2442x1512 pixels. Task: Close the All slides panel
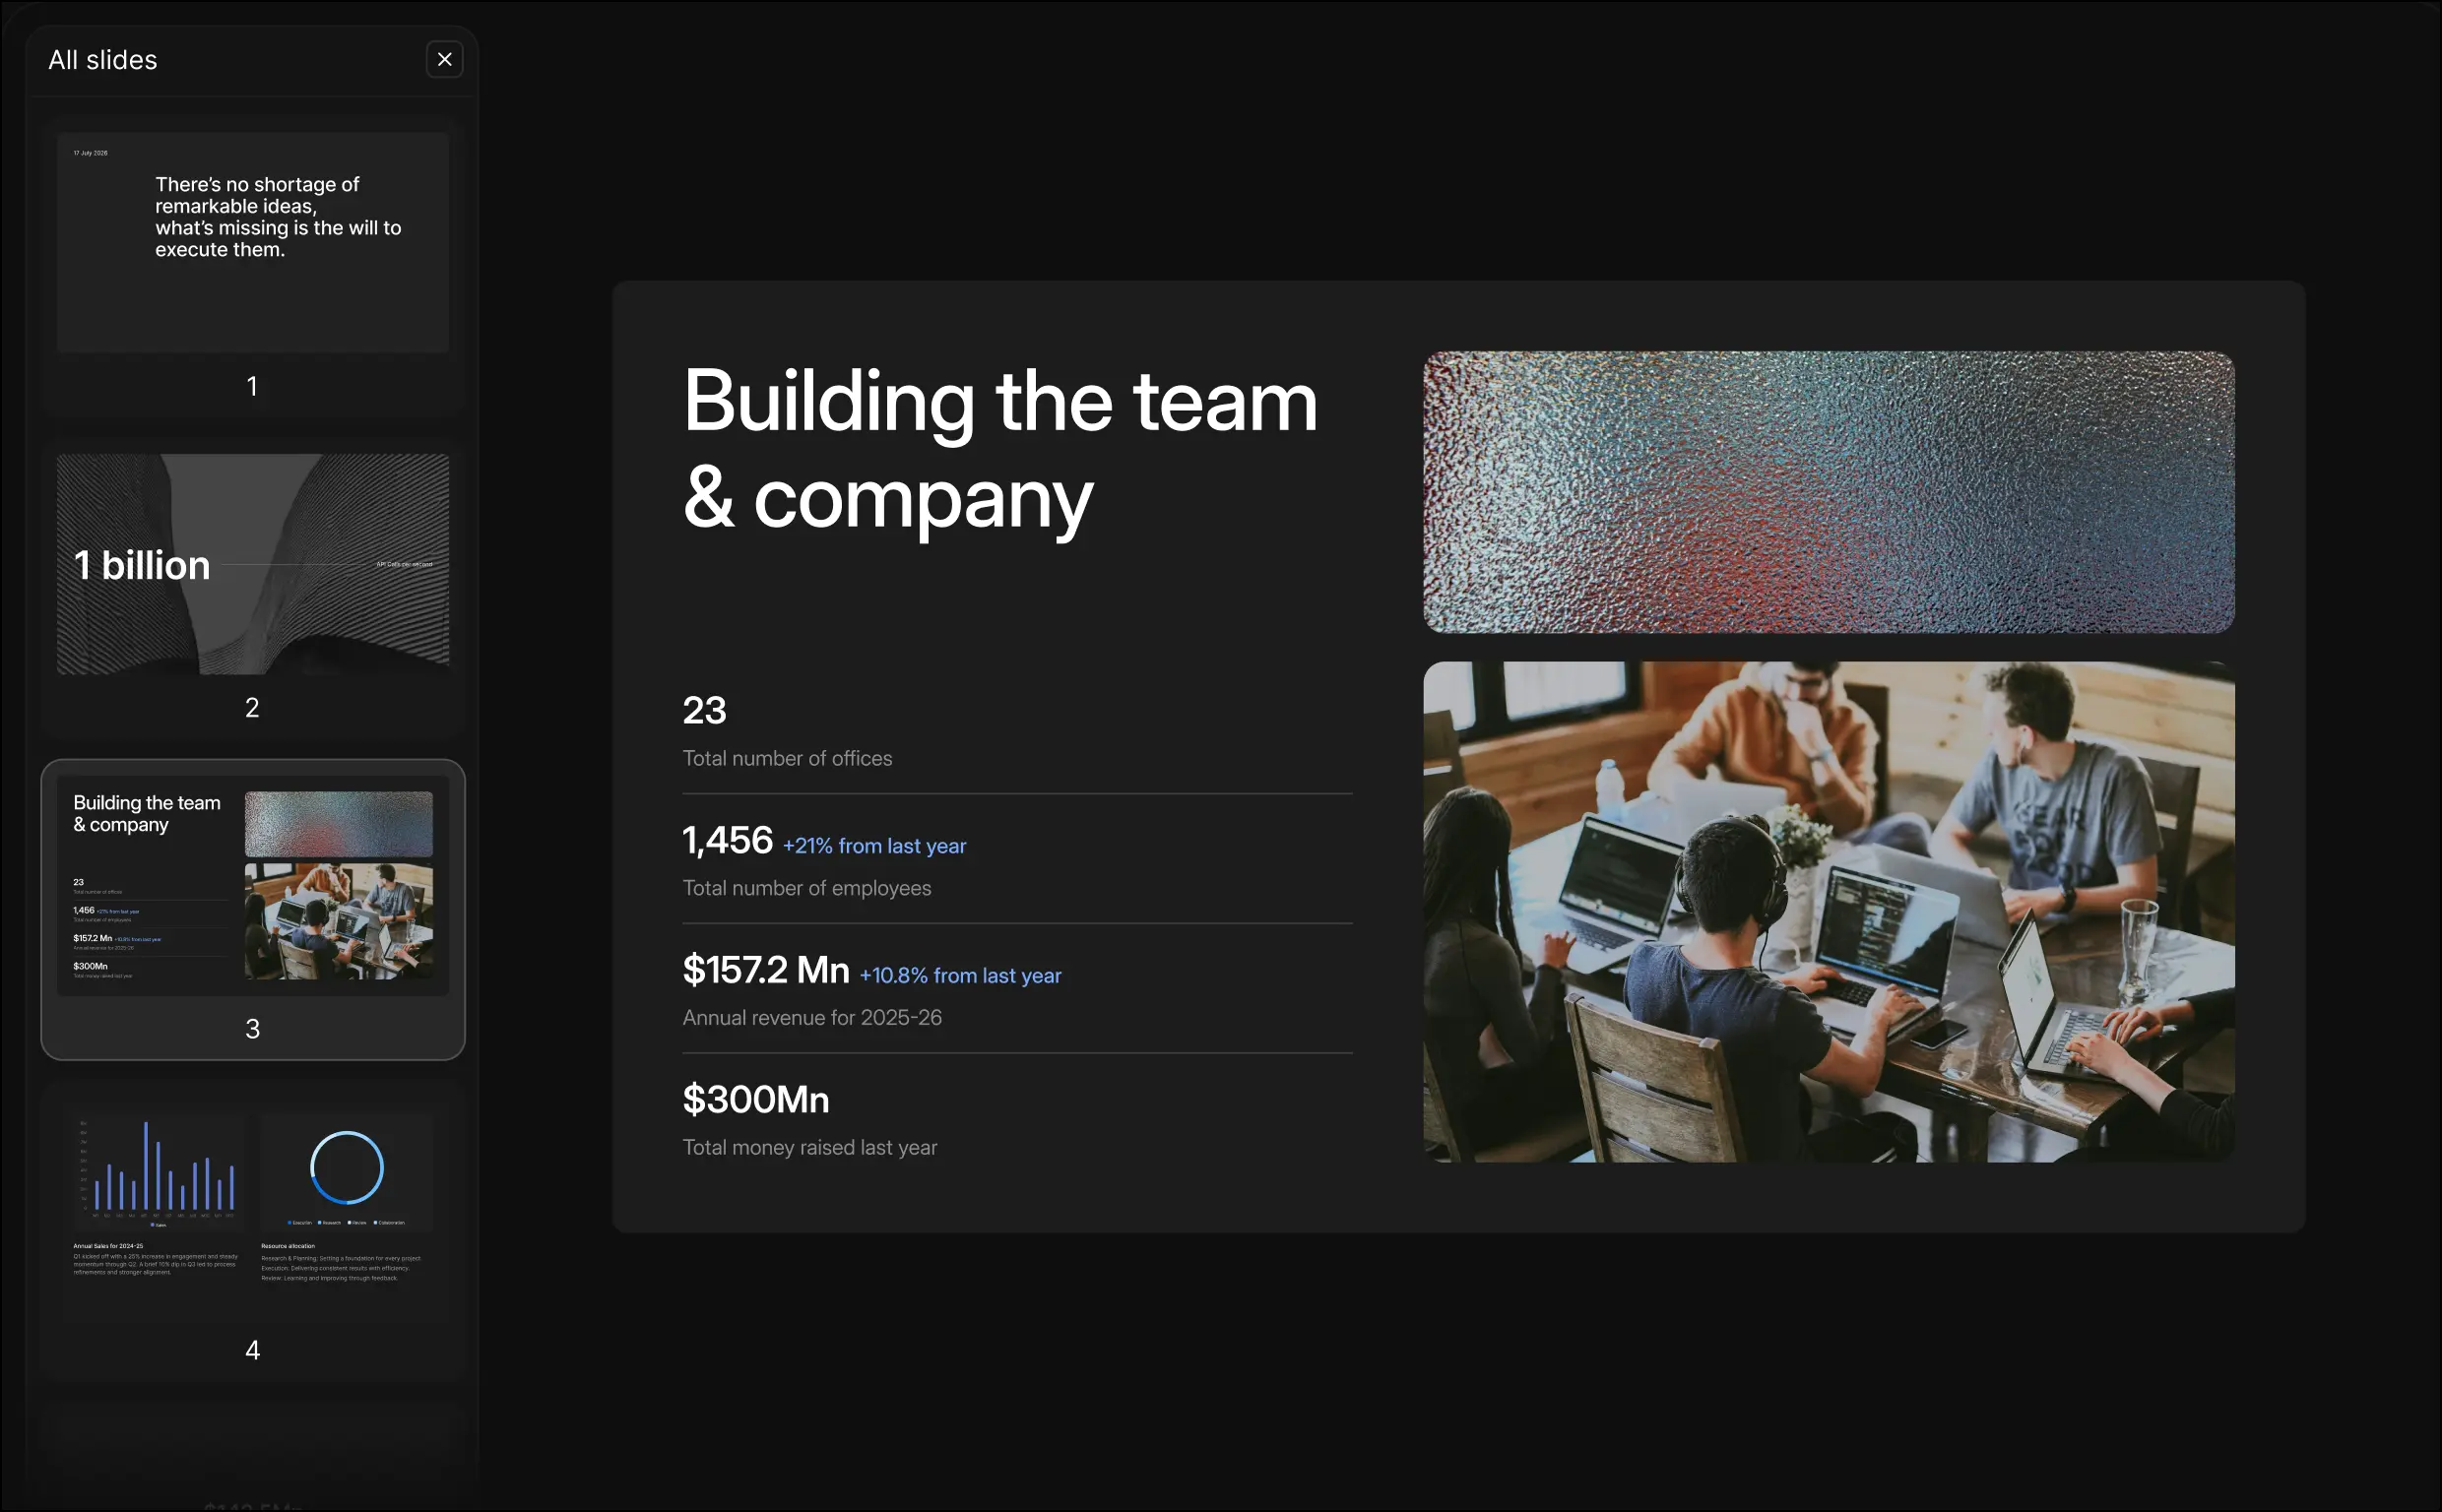click(444, 60)
